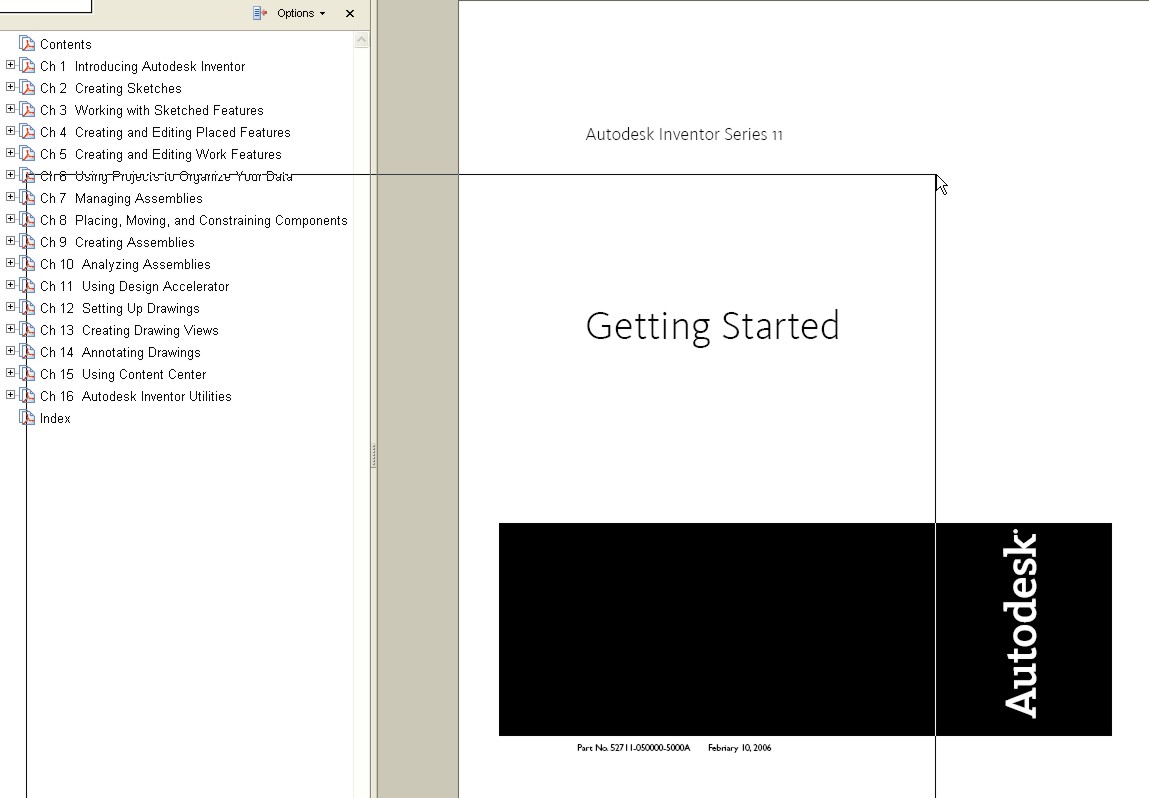Viewport: 1149px width, 798px height.
Task: Click PDF icon beside Ch 5 bookmark
Action: point(27,154)
